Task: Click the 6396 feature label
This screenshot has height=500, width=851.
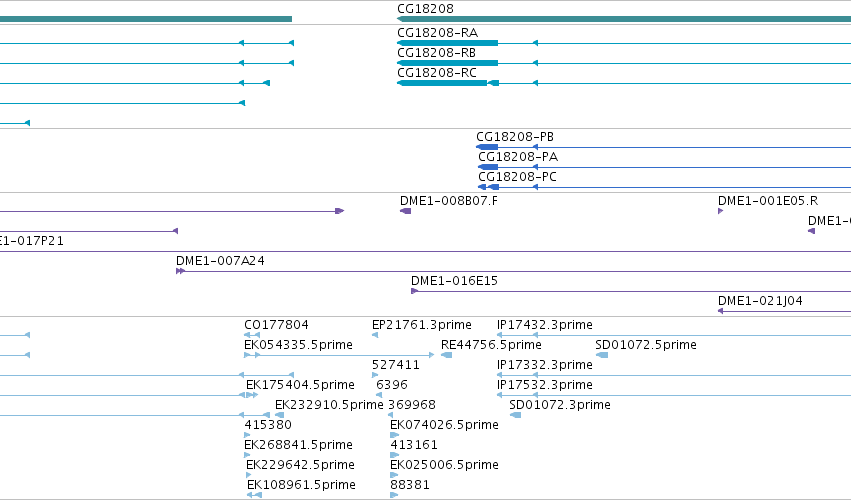Action: coord(392,385)
